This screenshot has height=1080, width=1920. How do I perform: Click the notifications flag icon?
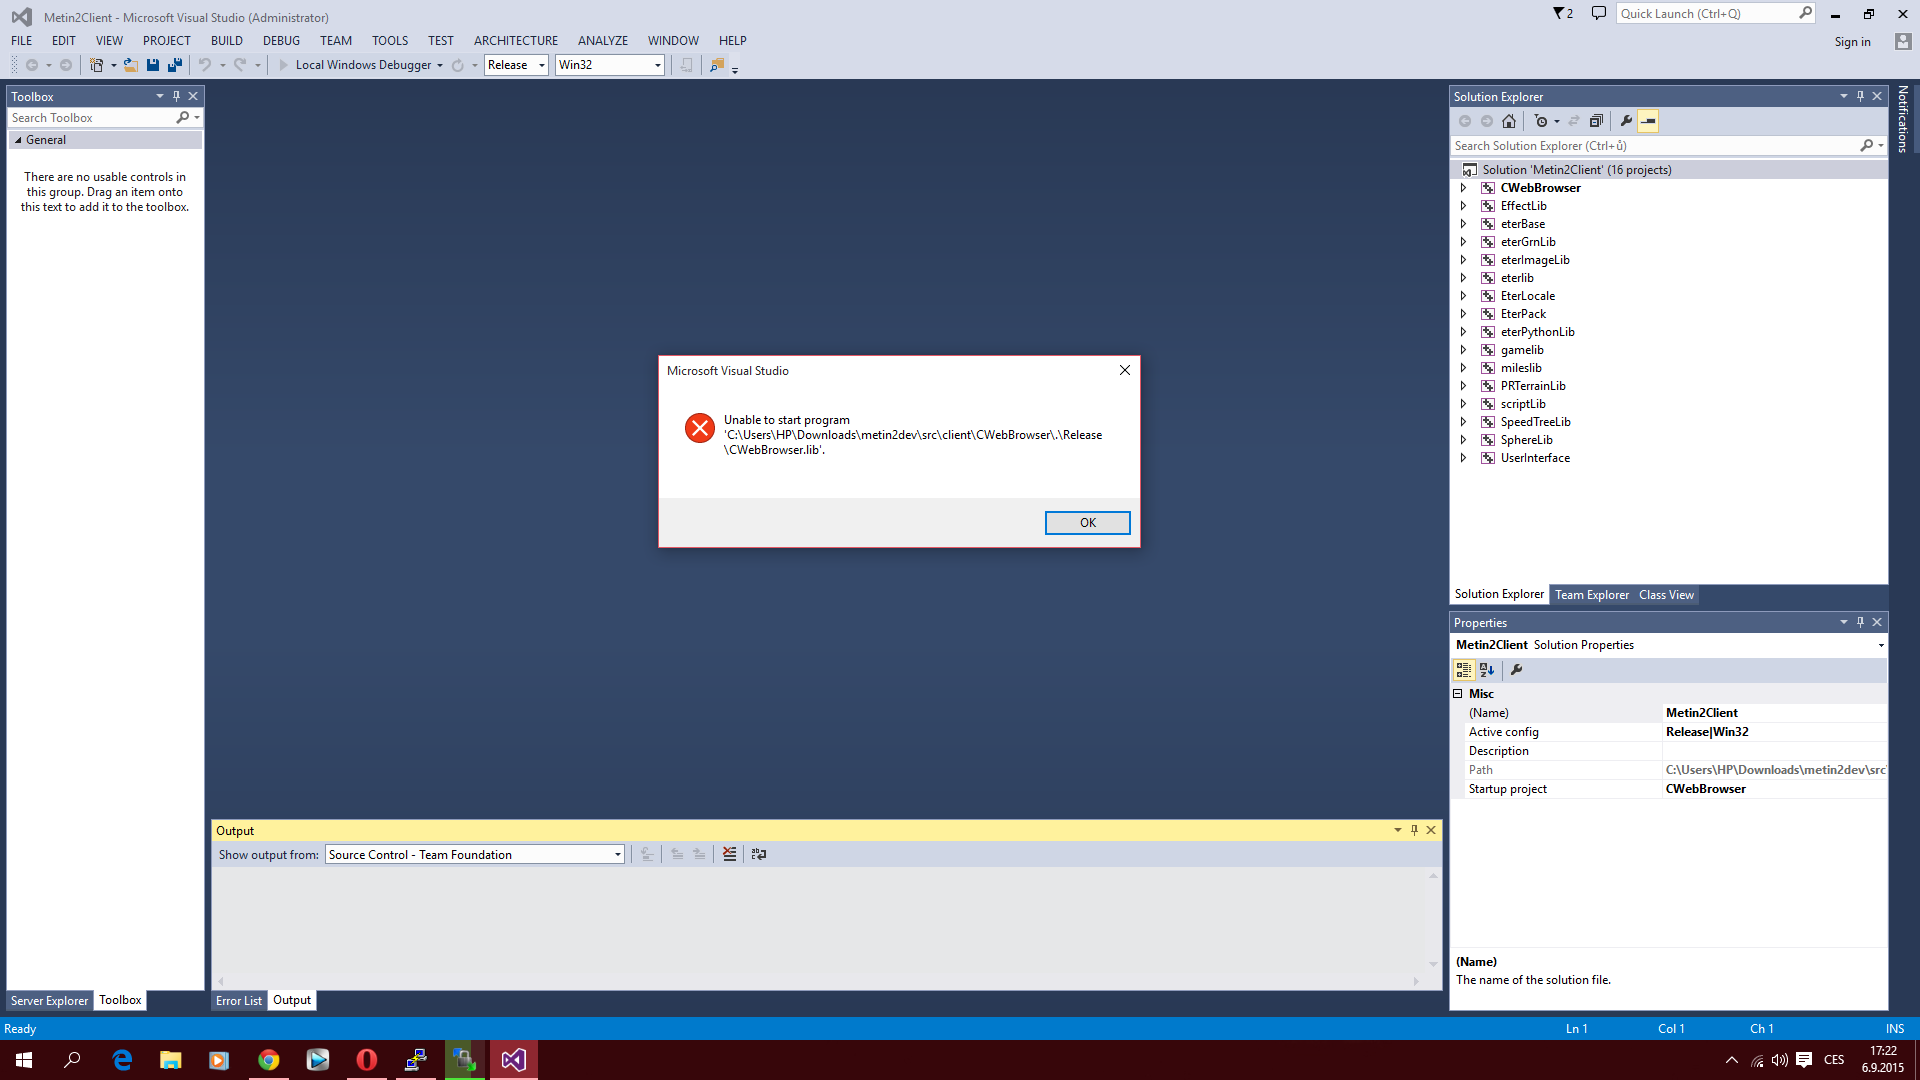click(1562, 14)
